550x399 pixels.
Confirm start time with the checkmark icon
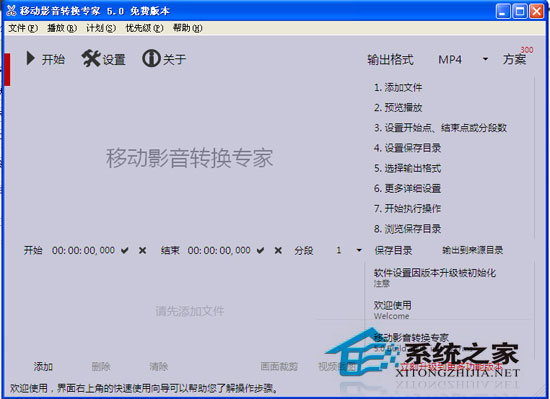[125, 250]
